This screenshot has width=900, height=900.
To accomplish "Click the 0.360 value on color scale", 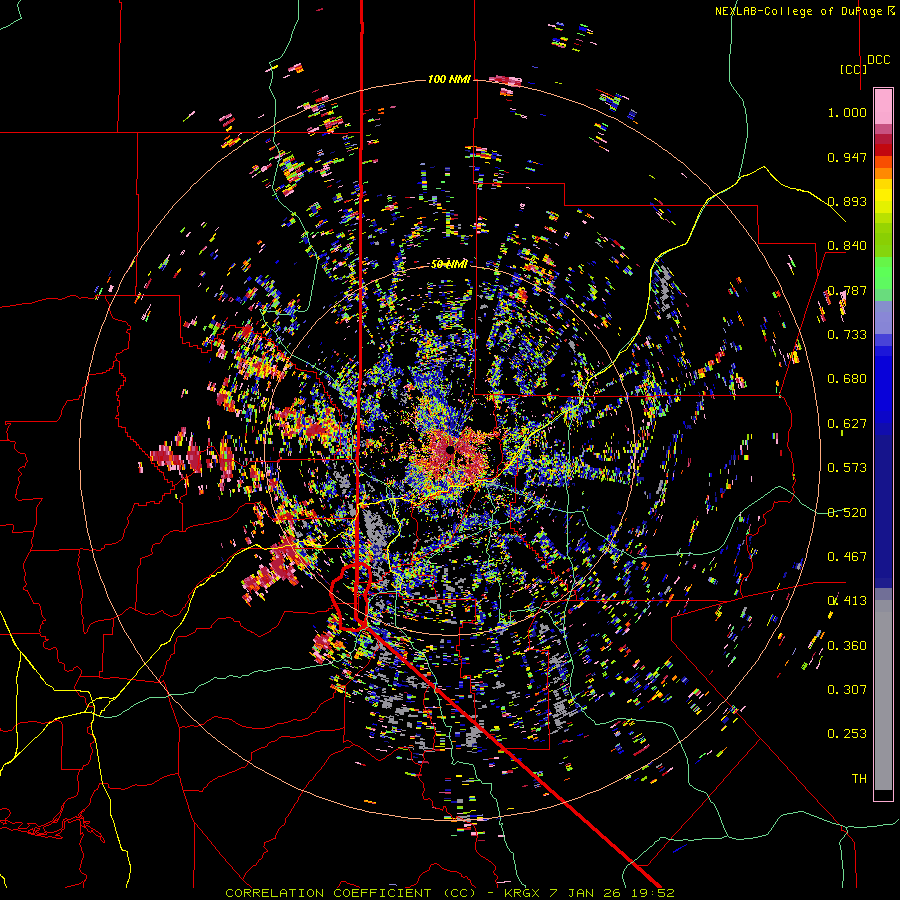I will pyautogui.click(x=847, y=646).
